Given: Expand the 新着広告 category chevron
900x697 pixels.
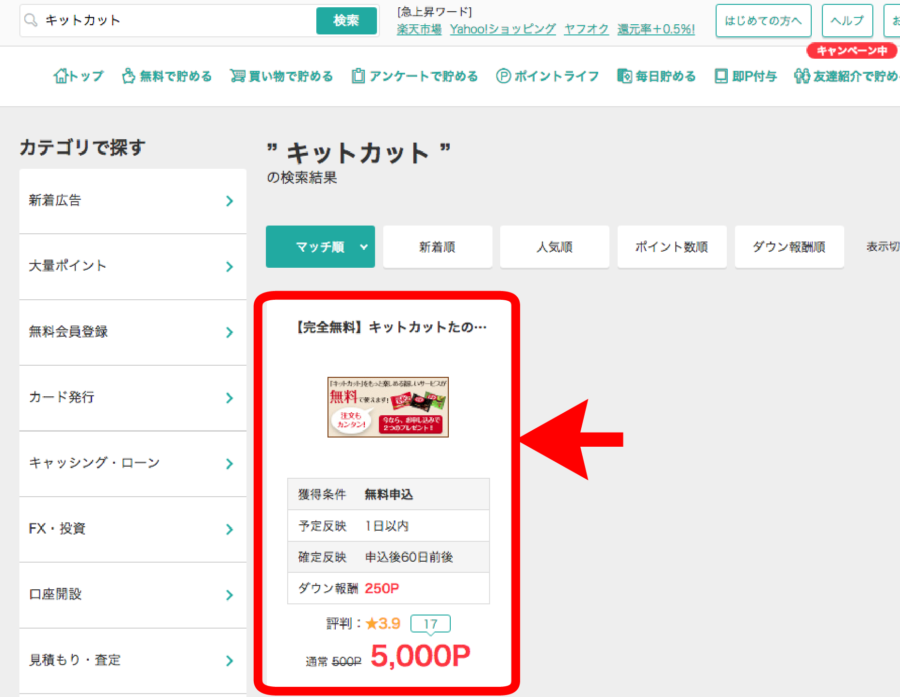Looking at the screenshot, I should pos(230,201).
